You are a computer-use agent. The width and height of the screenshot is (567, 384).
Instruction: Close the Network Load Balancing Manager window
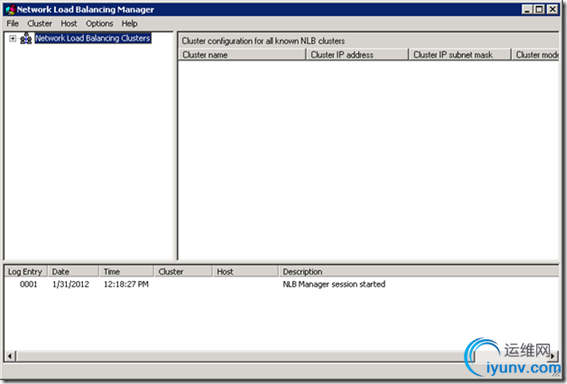click(x=553, y=9)
